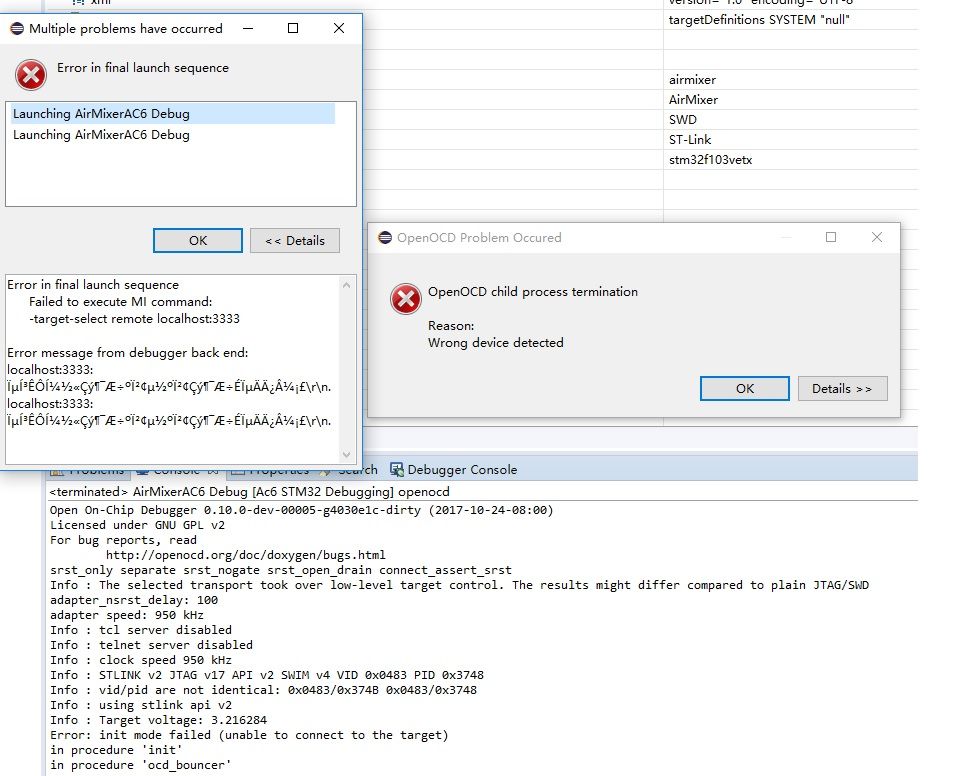This screenshot has width=962, height=776.
Task: Click the red error icon beside 'Error in final launch sequence'
Action: (x=31, y=75)
